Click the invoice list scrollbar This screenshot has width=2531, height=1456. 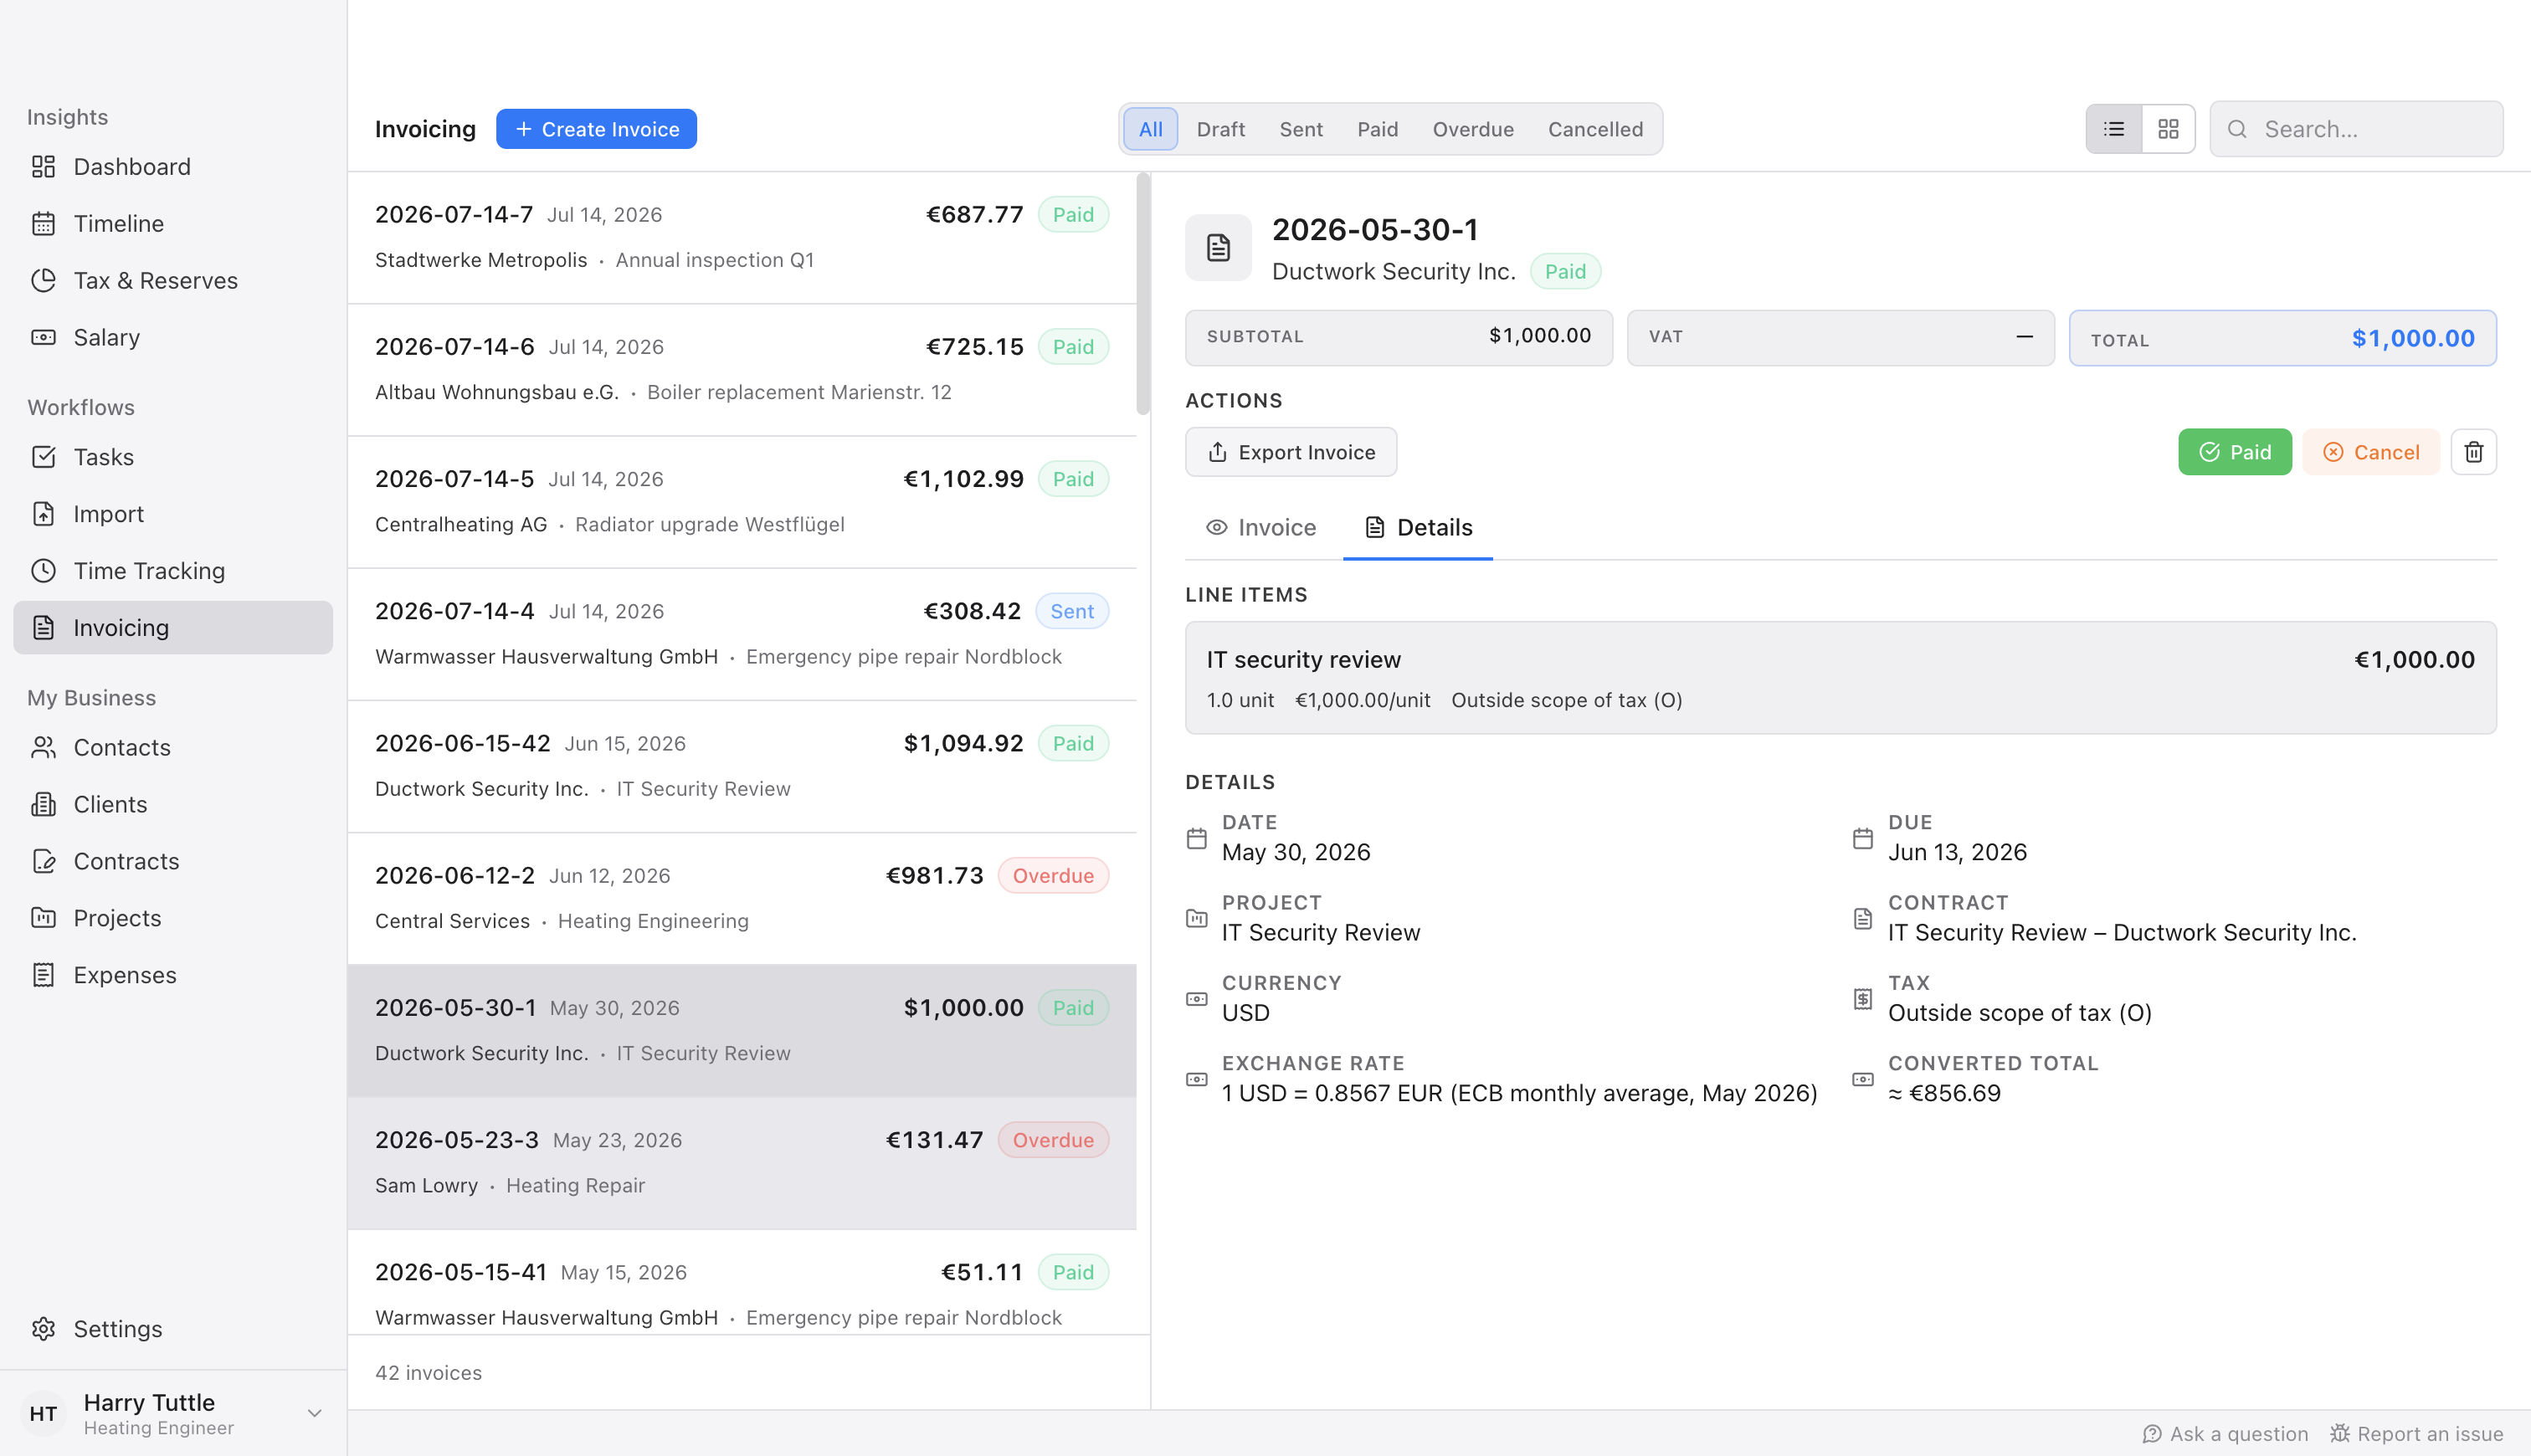(1143, 295)
